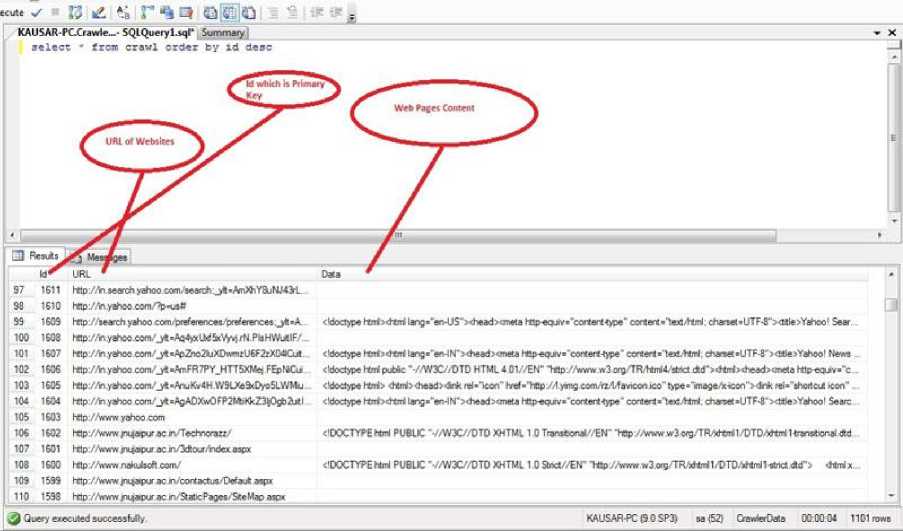This screenshot has width=903, height=531.
Task: Click the green query success status icon
Action: (14, 518)
